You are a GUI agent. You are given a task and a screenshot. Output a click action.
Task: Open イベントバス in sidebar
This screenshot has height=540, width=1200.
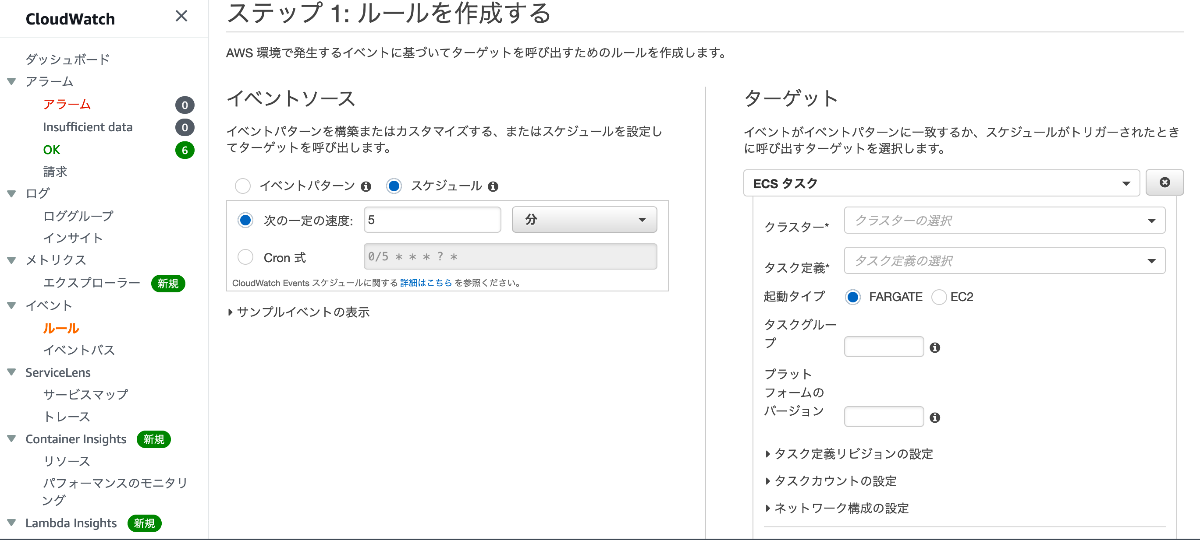point(79,350)
